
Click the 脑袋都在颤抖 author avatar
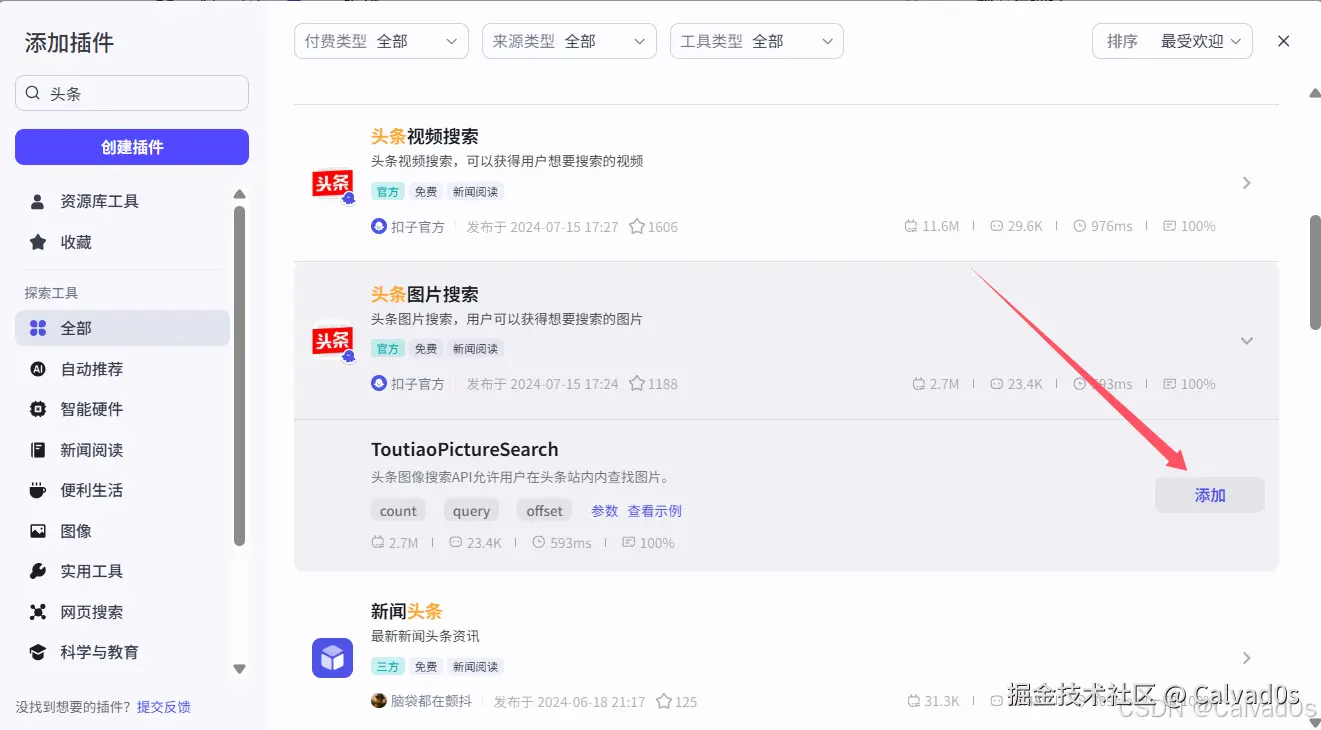coord(379,701)
